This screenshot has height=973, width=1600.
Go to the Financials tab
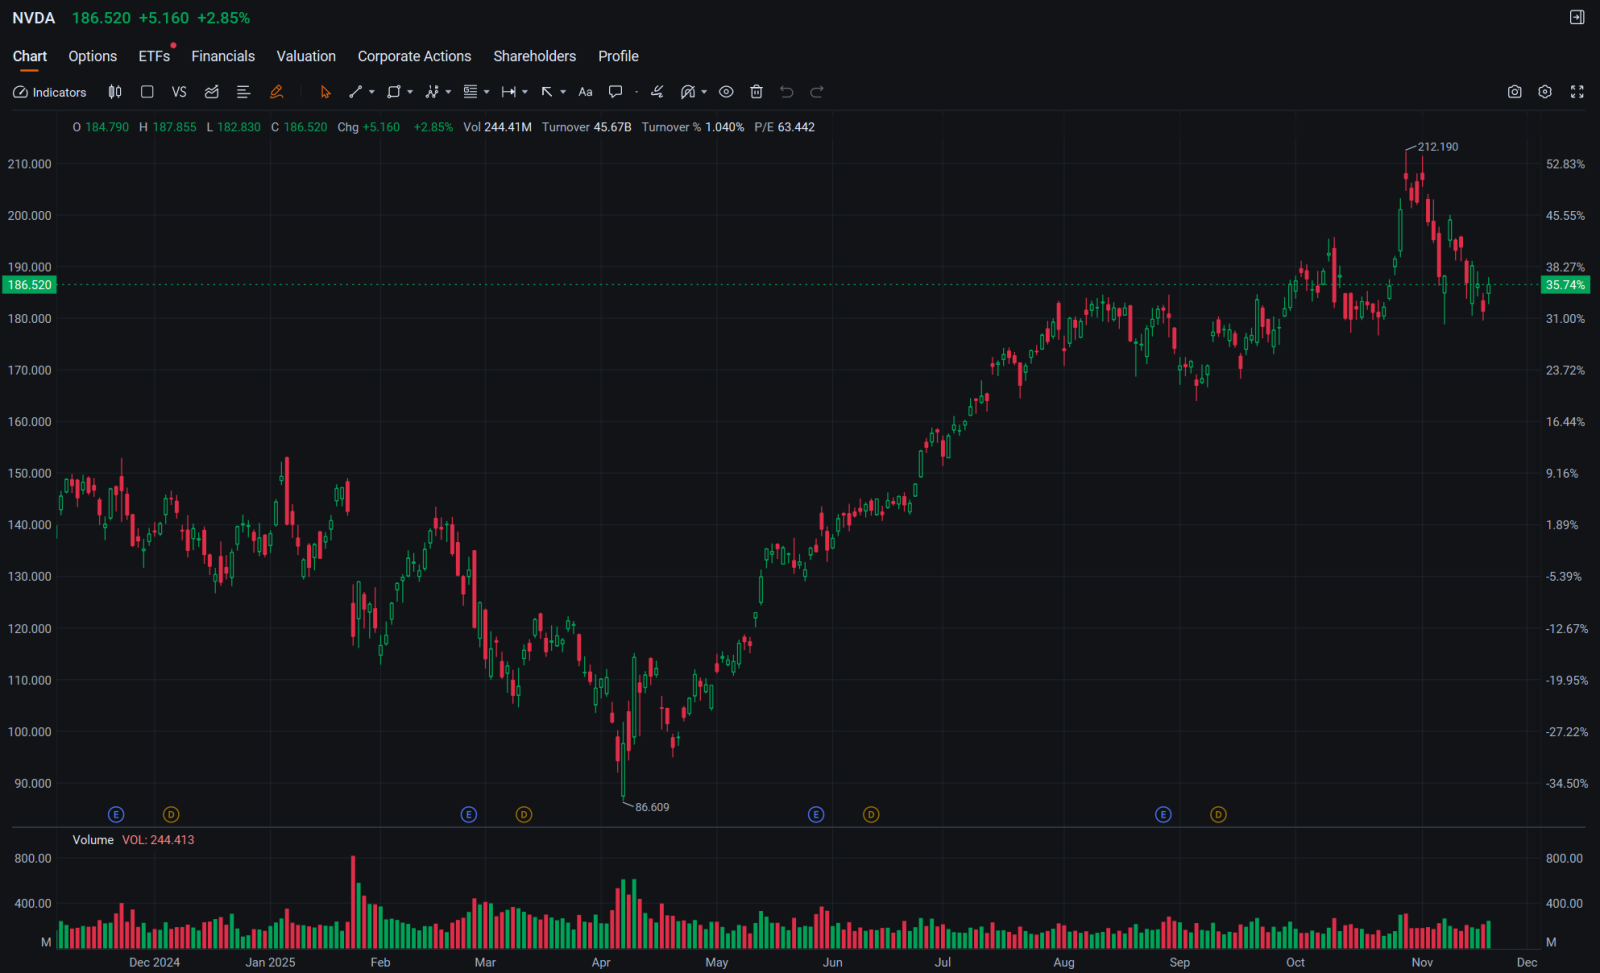pos(223,56)
